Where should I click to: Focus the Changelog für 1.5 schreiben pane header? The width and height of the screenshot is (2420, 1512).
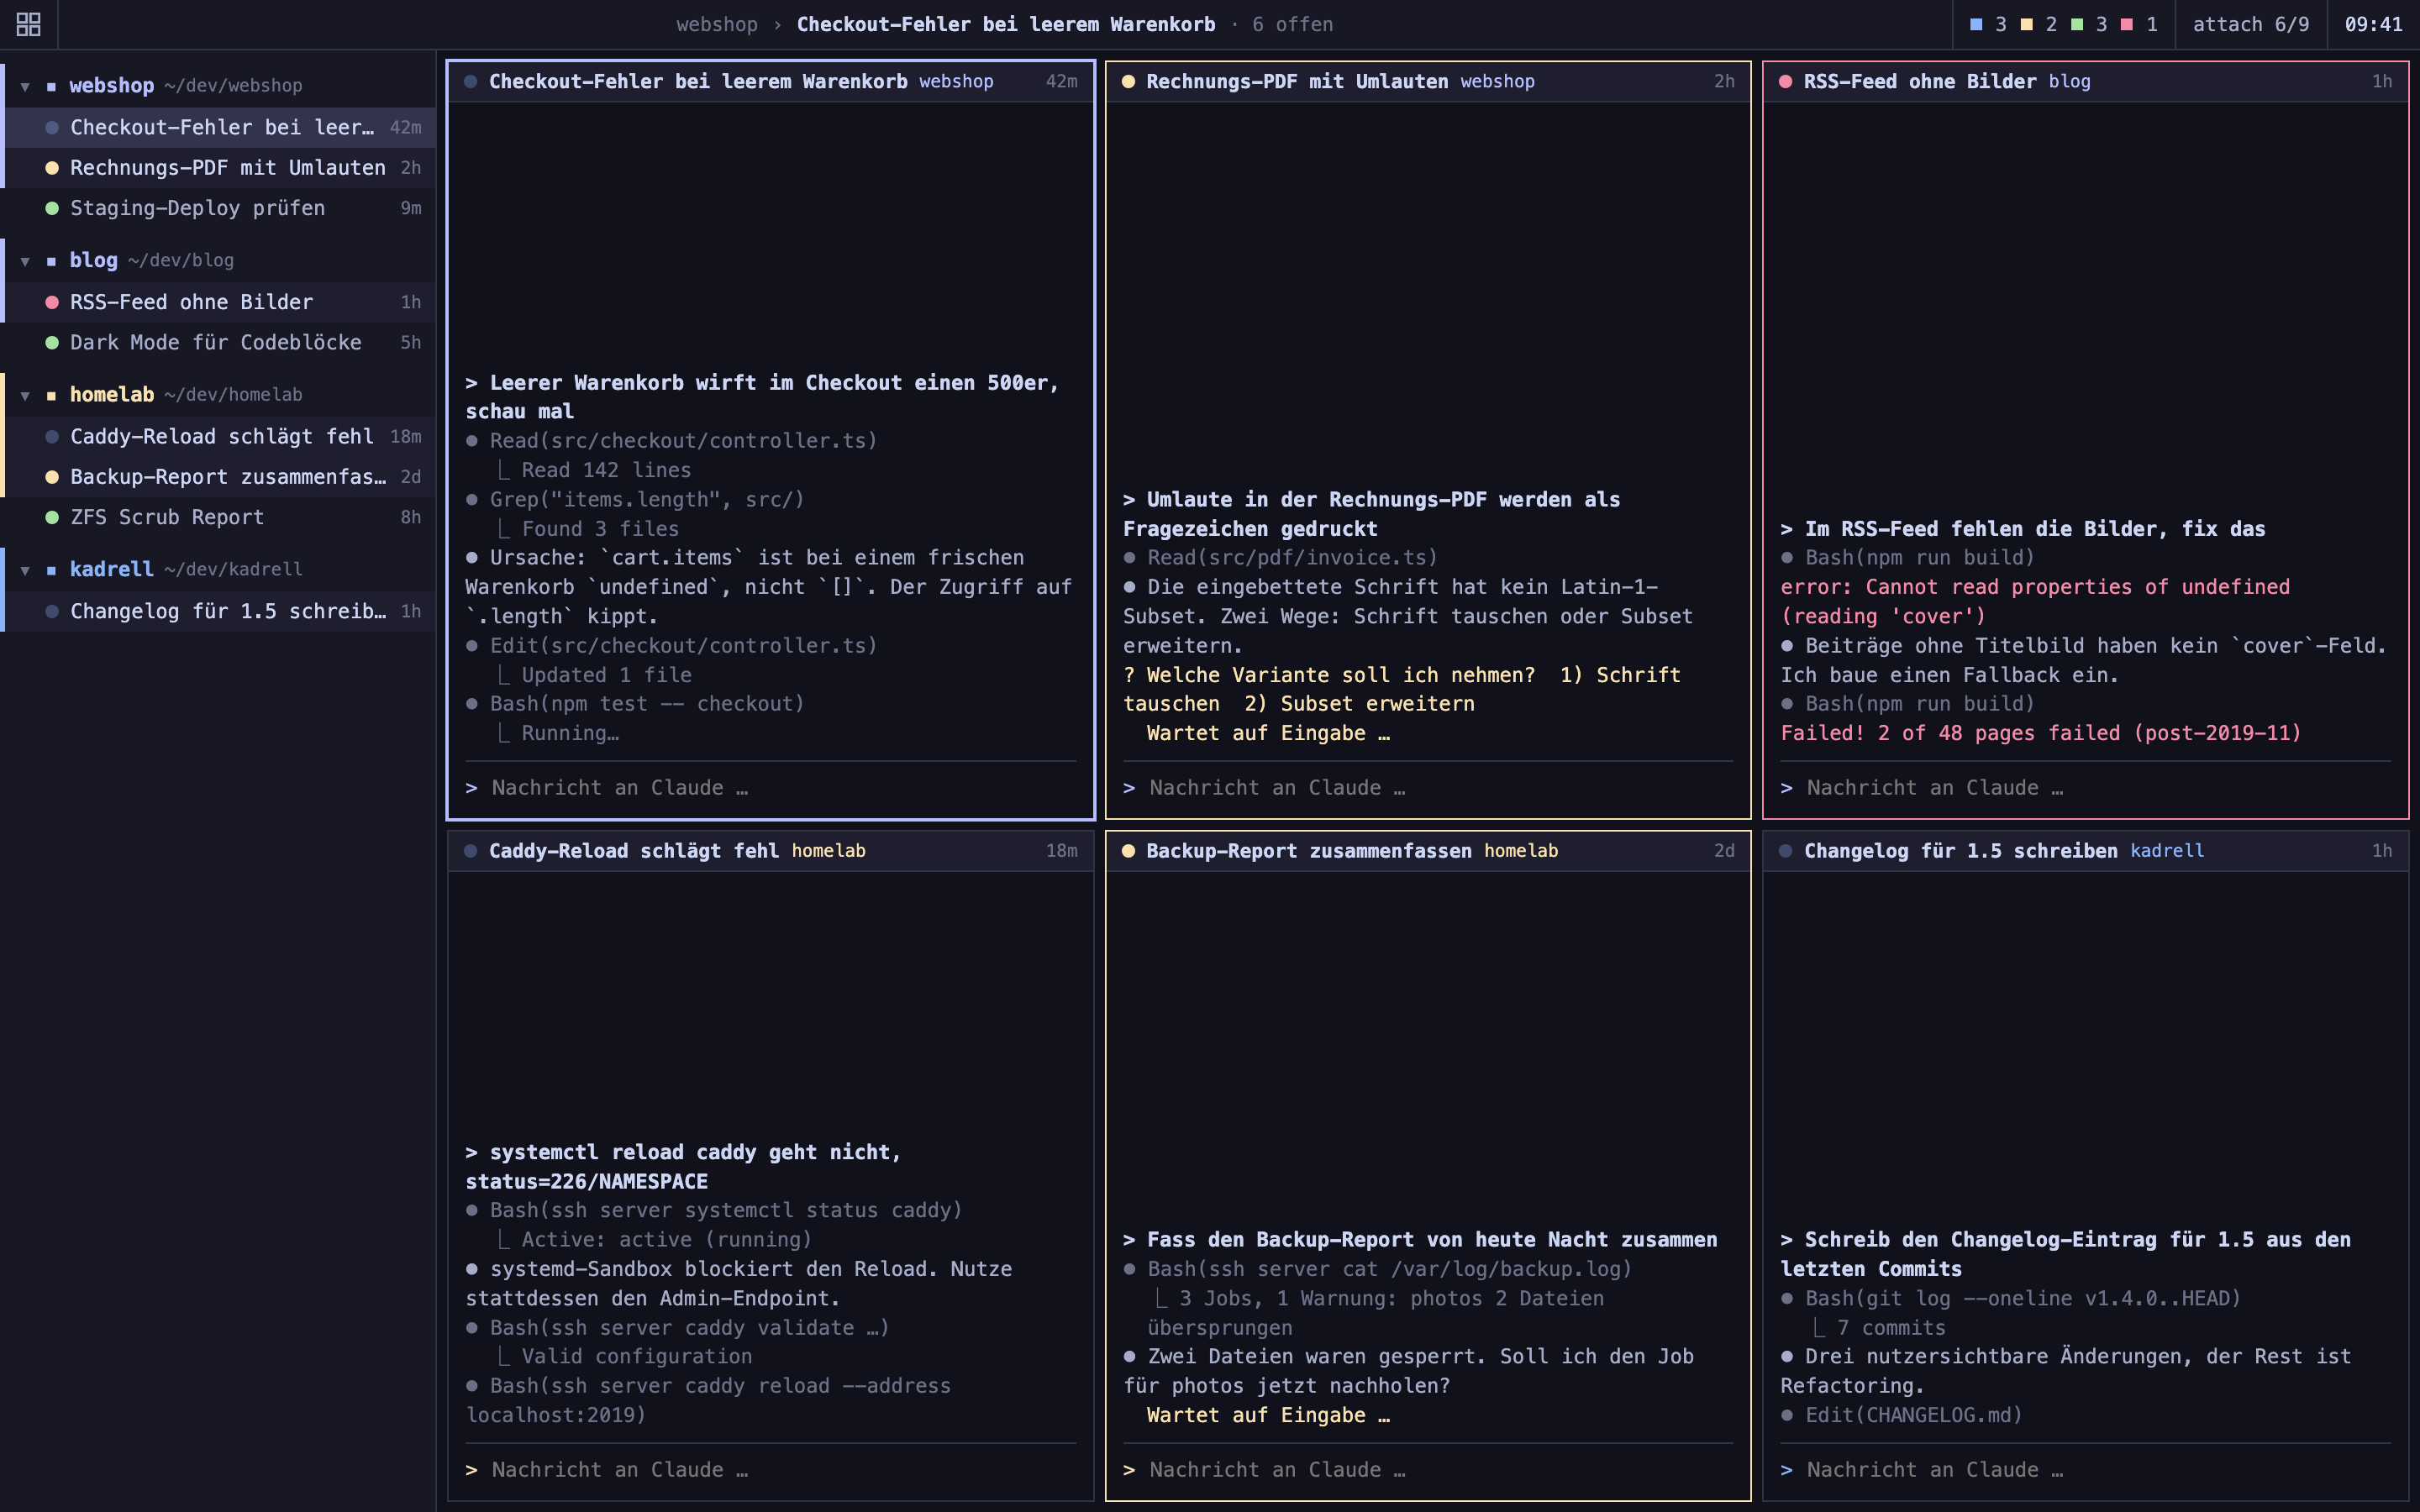[2085, 851]
